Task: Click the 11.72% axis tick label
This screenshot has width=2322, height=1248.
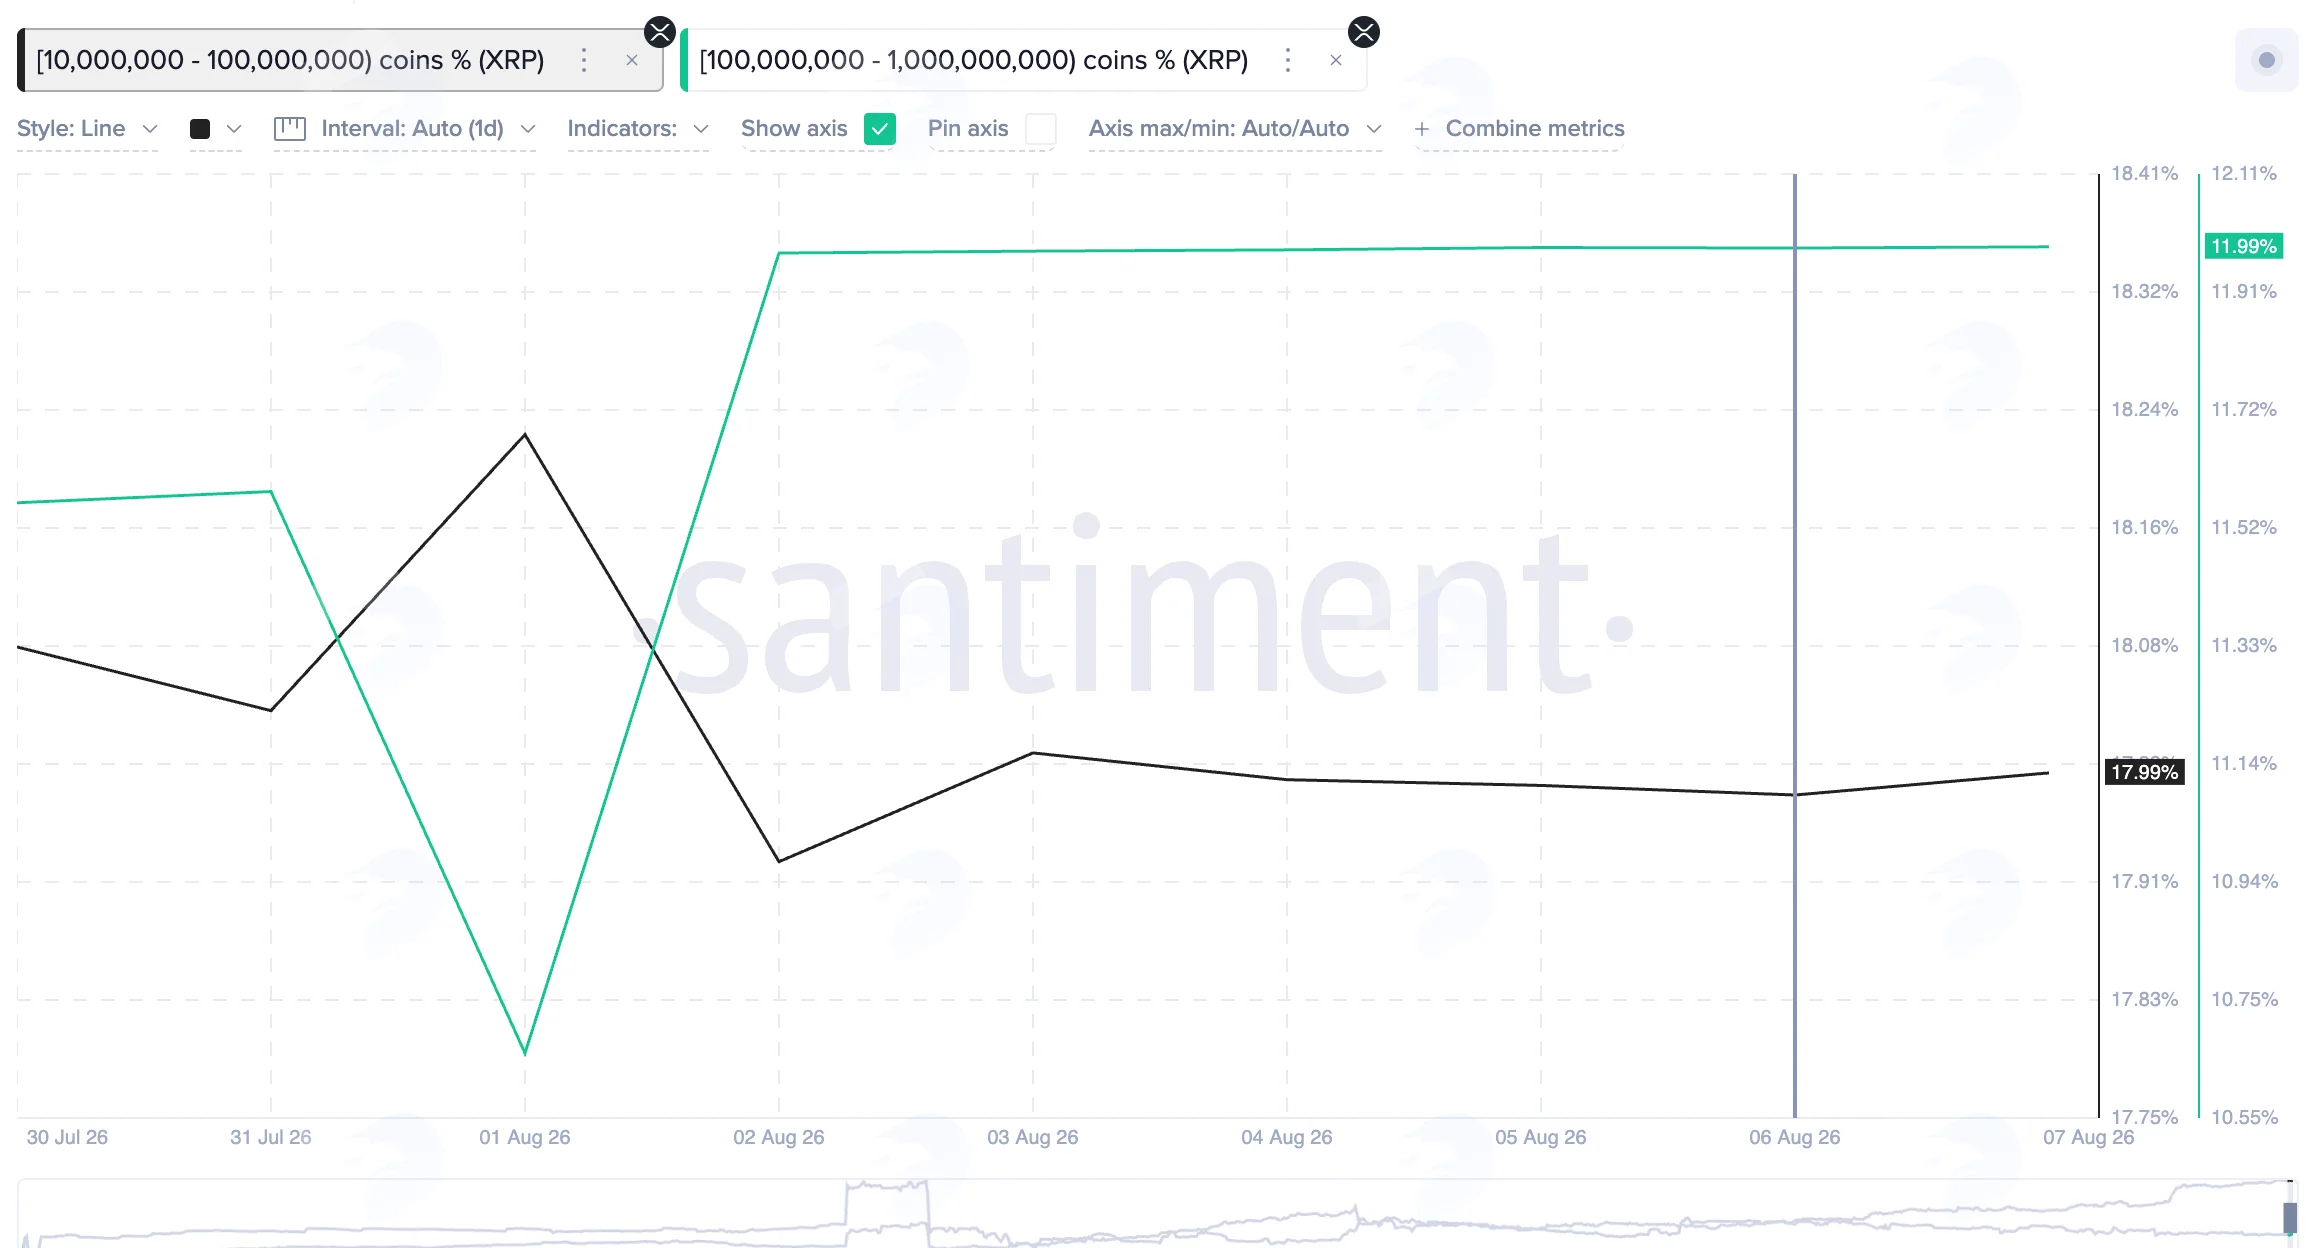Action: pos(2244,410)
